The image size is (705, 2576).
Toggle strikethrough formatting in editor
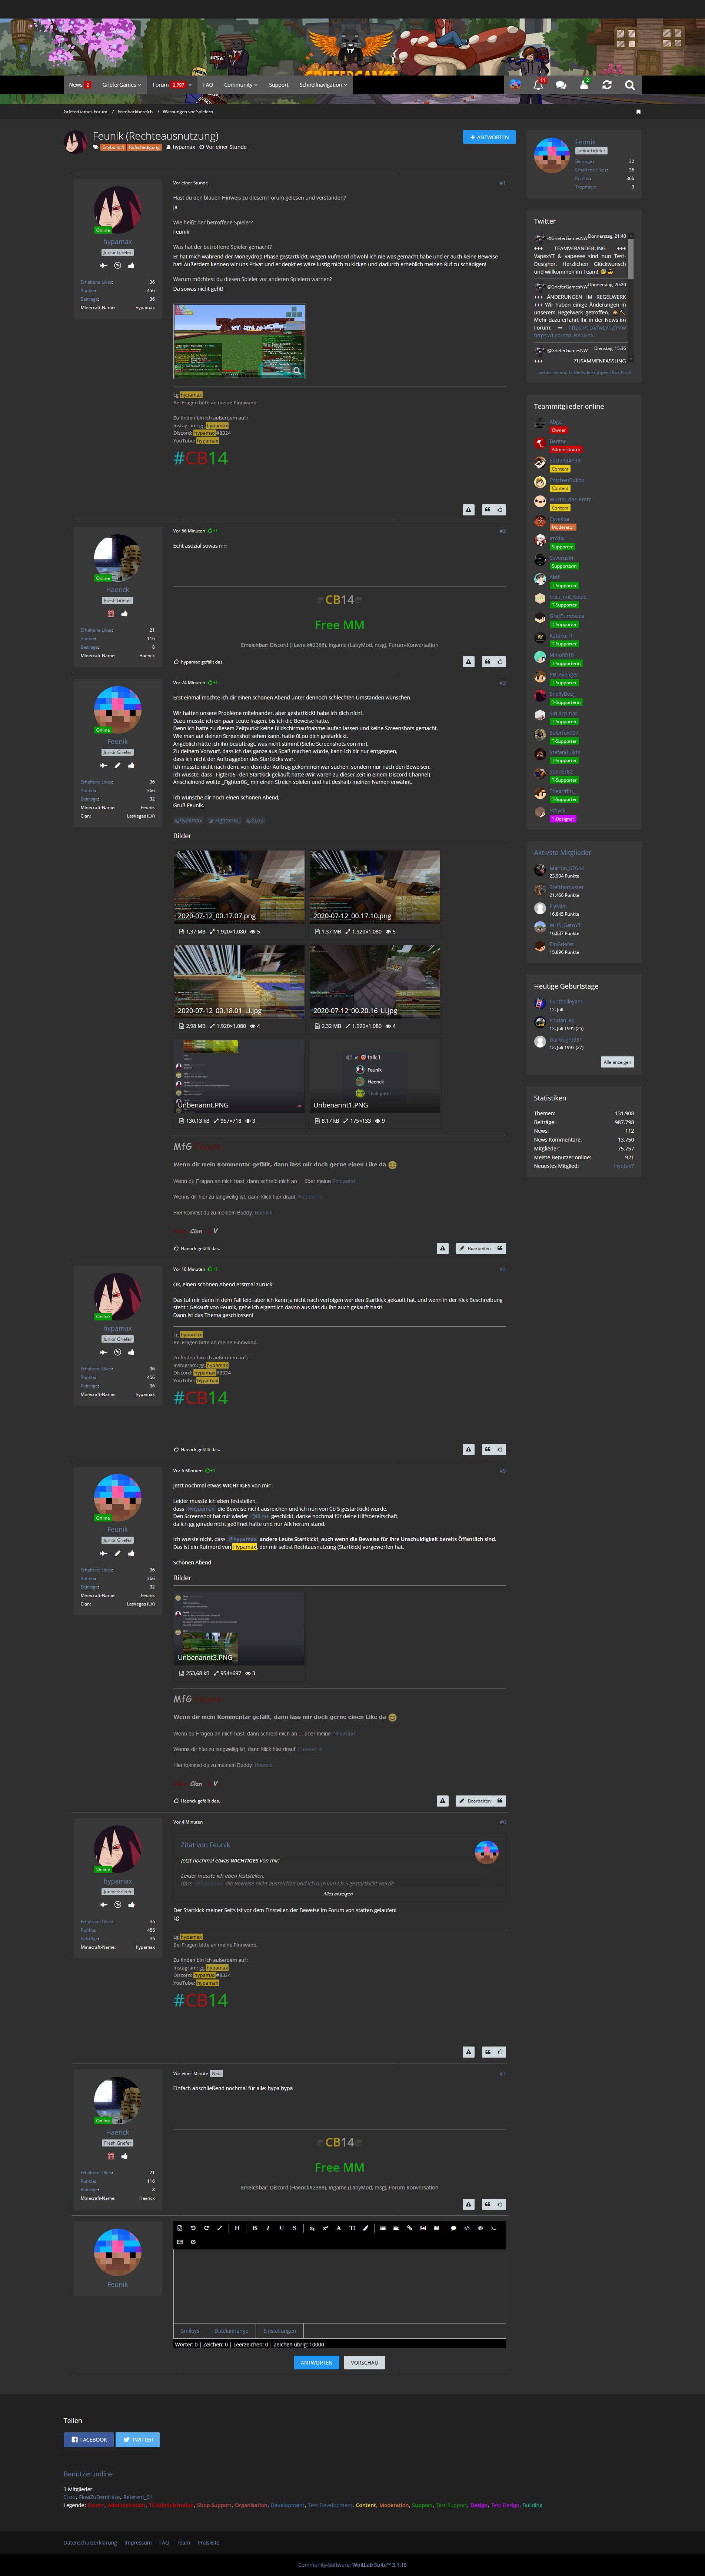point(294,2228)
